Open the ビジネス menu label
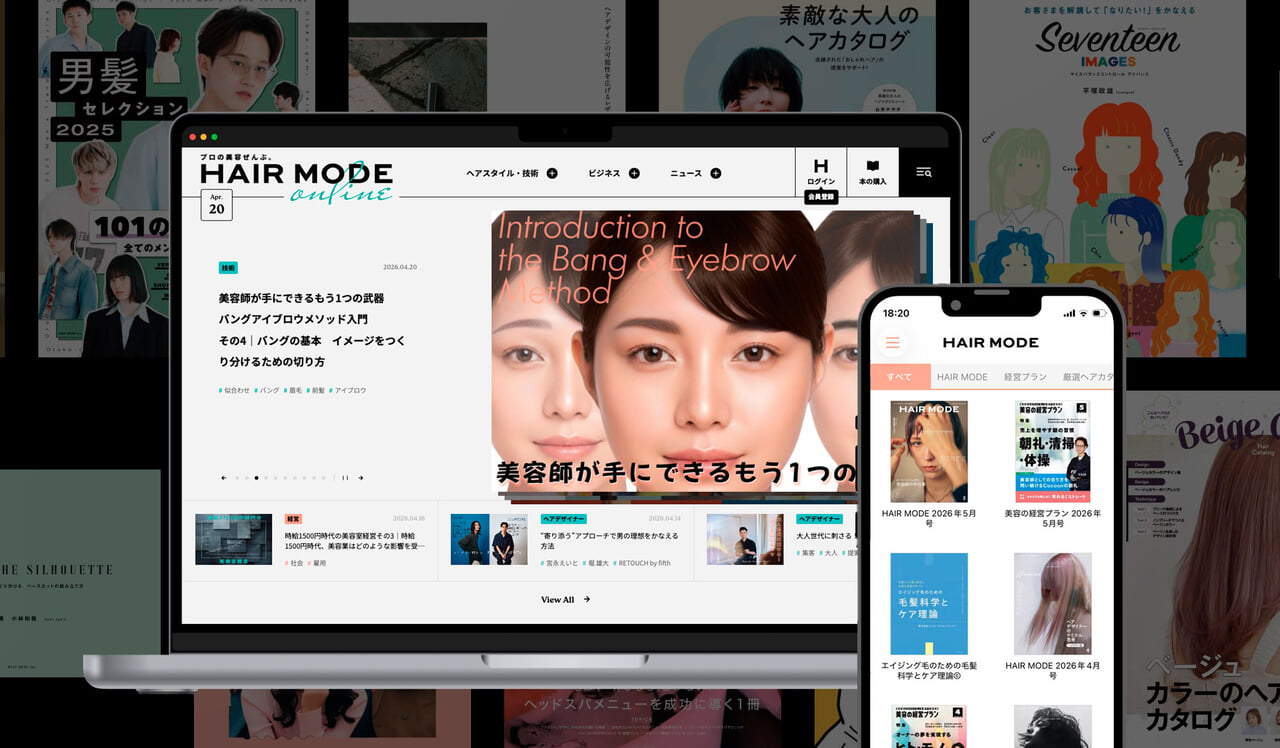This screenshot has width=1280, height=748. point(604,173)
